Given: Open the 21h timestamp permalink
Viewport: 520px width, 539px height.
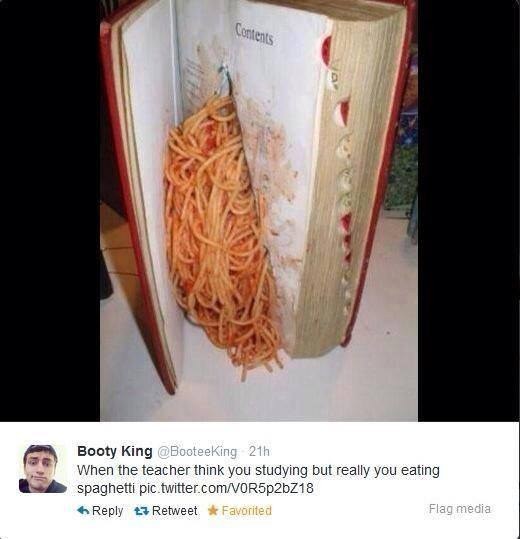Looking at the screenshot, I should click(x=259, y=451).
